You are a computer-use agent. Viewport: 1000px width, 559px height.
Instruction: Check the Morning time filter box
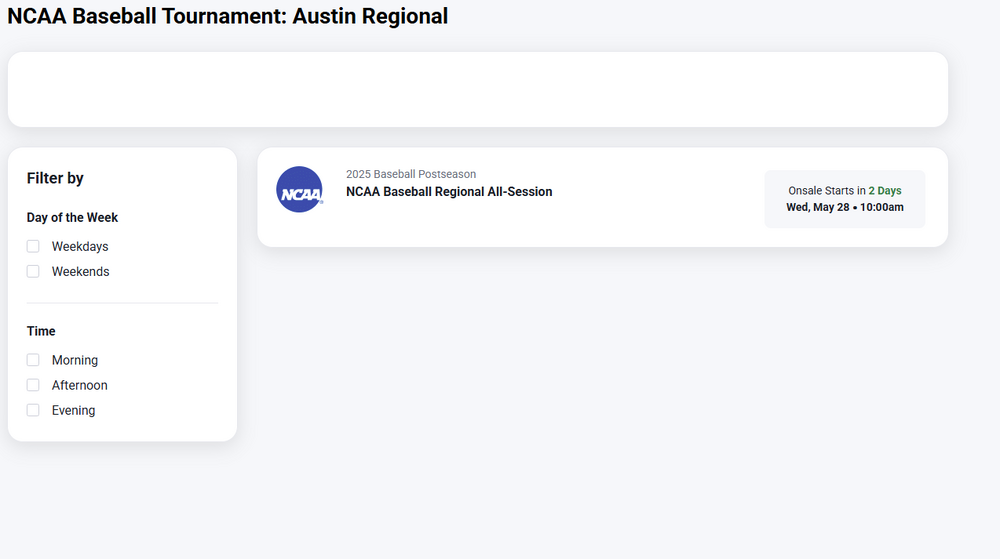coord(33,360)
